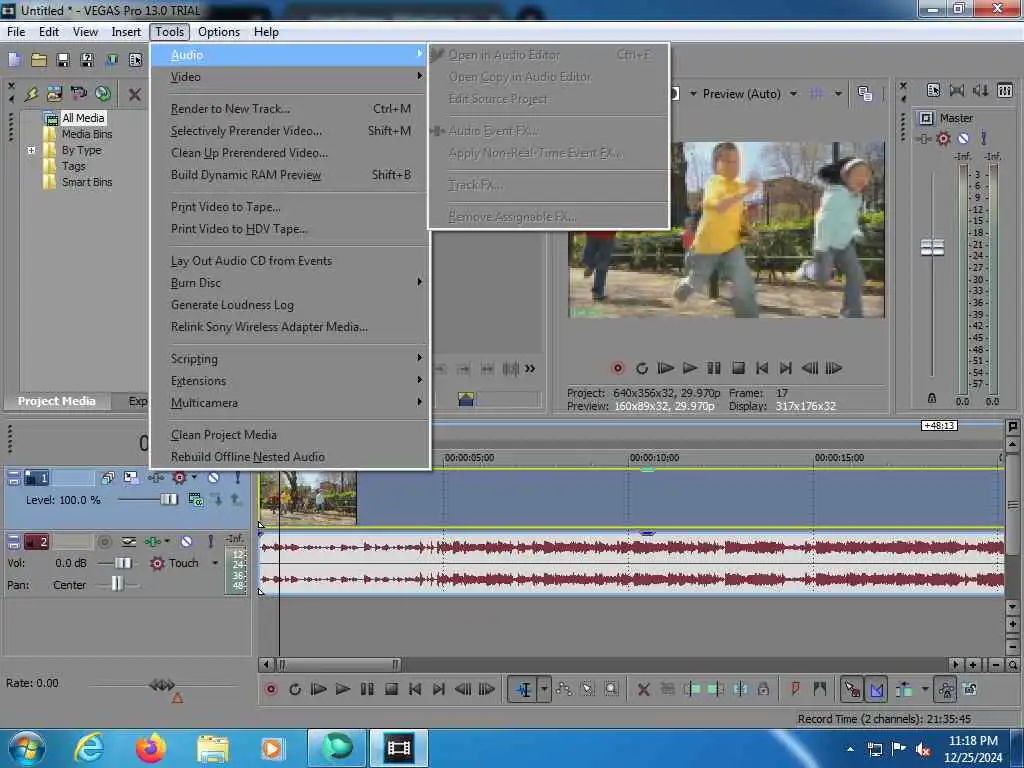Select the Zoom Edit tool
Screen dimensions: 1024x768
[x=611, y=690]
